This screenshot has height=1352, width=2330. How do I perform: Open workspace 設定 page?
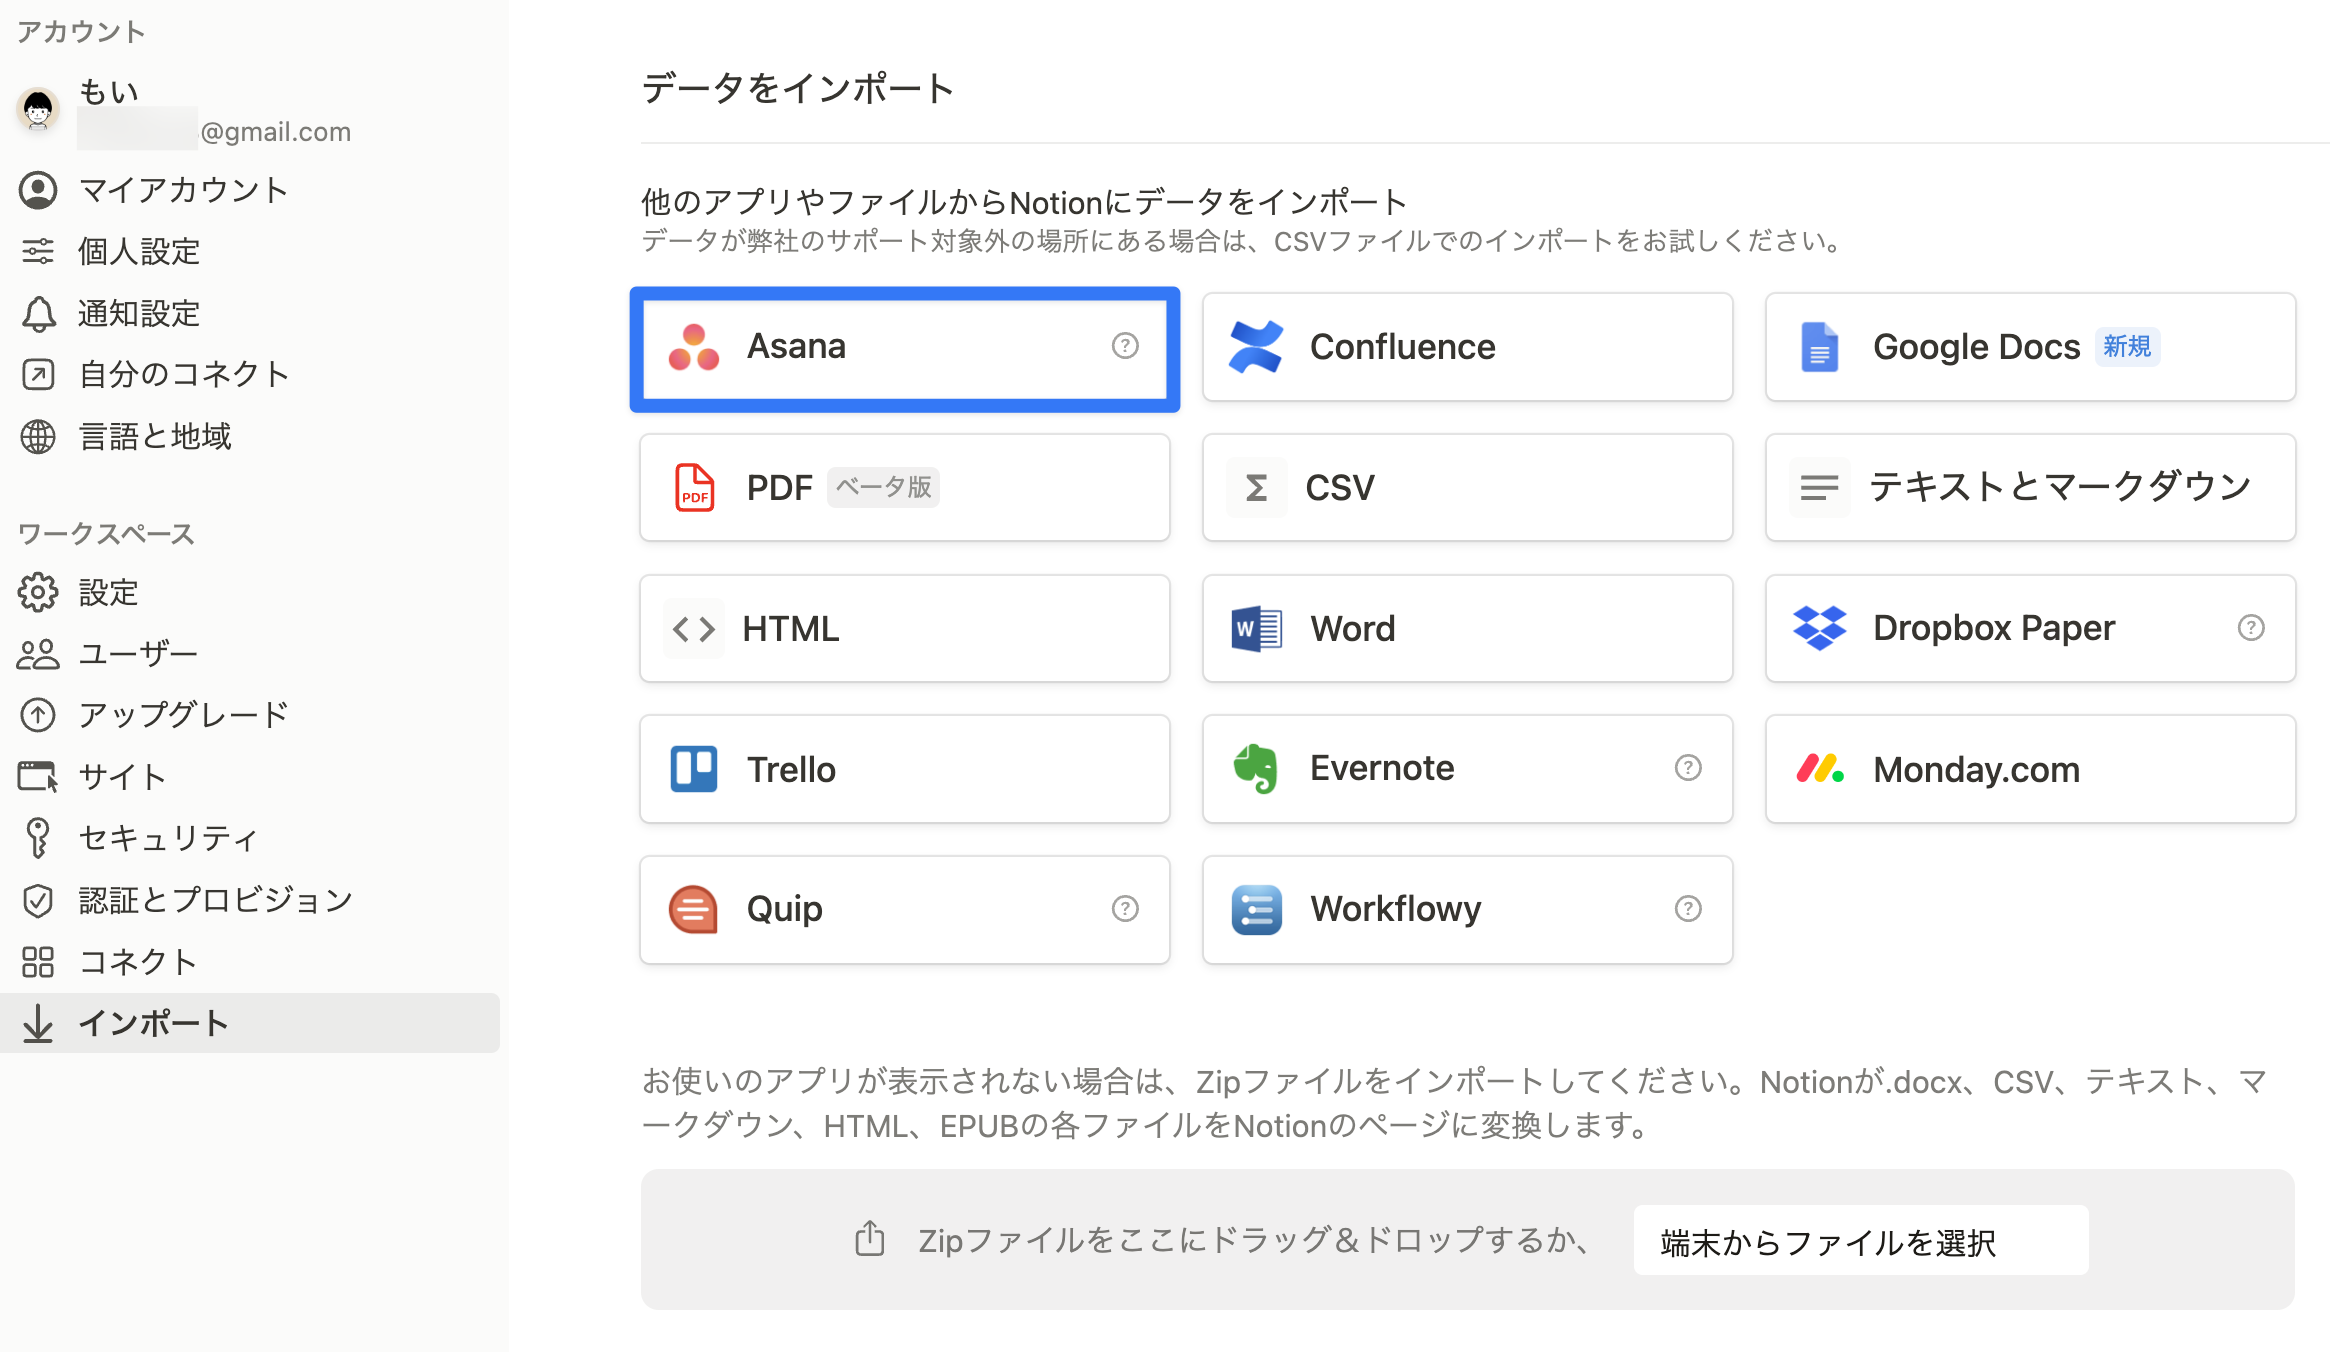coord(250,593)
